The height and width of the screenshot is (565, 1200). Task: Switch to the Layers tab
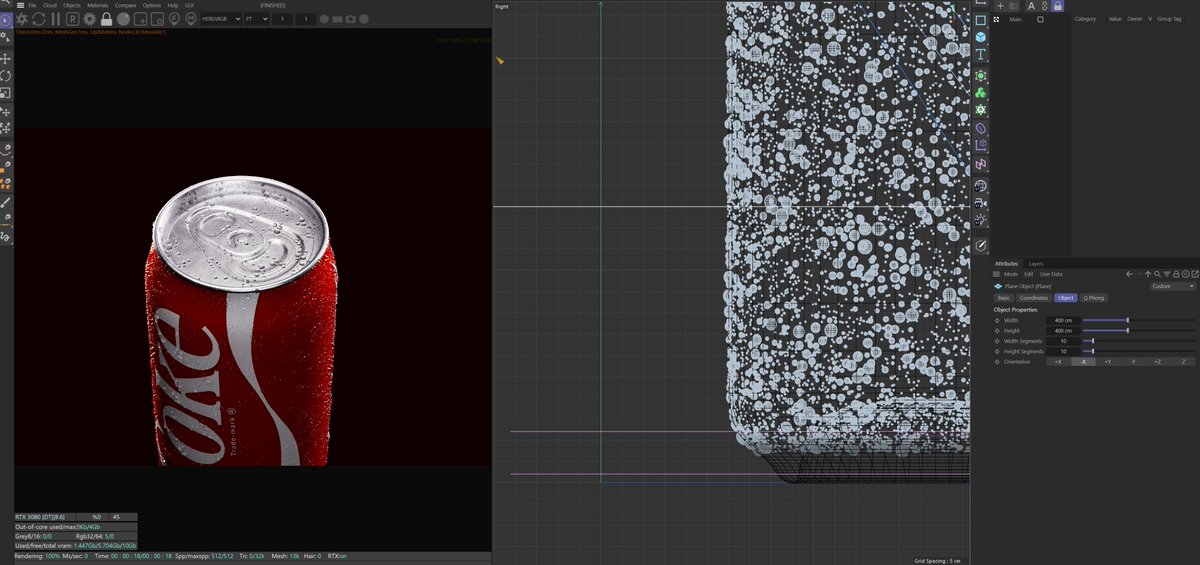[1036, 264]
